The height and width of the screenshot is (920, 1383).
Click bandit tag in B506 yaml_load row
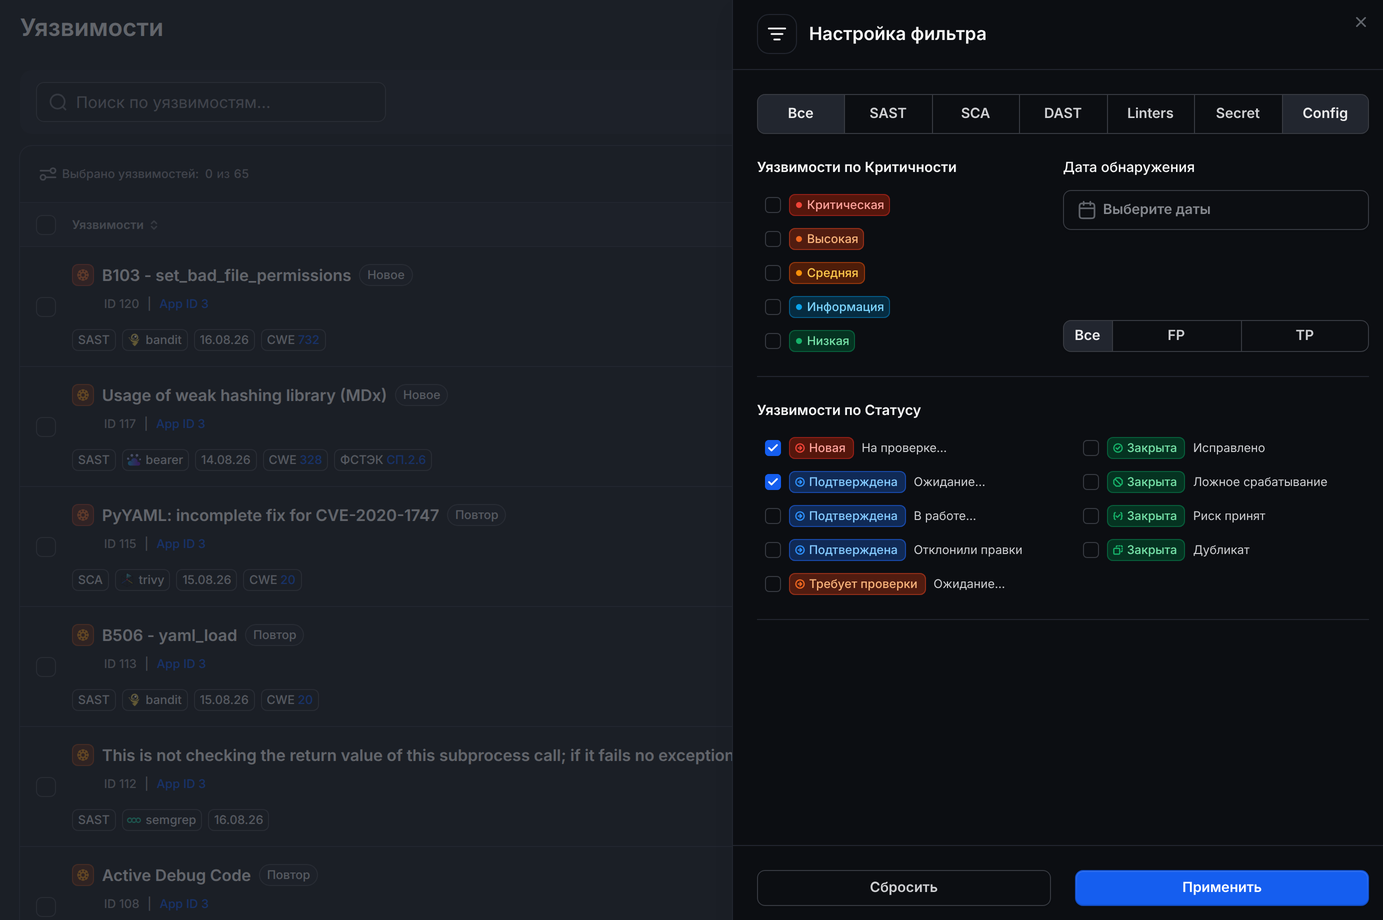click(154, 700)
